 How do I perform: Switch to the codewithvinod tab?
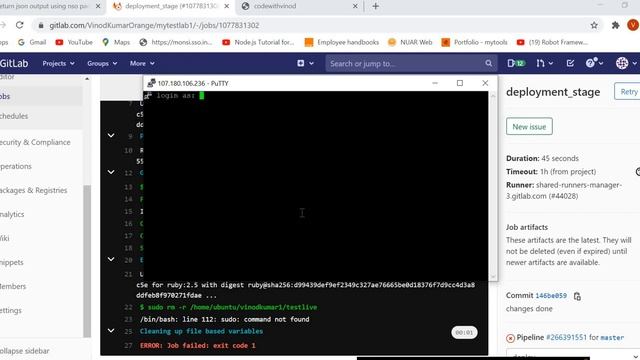(x=275, y=6)
